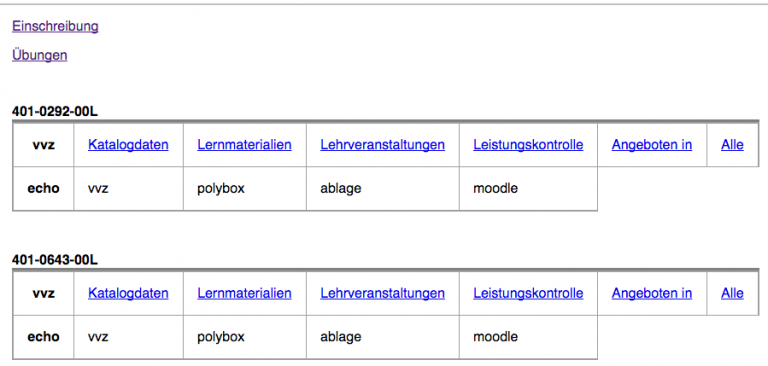The image size is (768, 366).
Task: Click the Alle link for 401-0643-00L
Action: [732, 293]
